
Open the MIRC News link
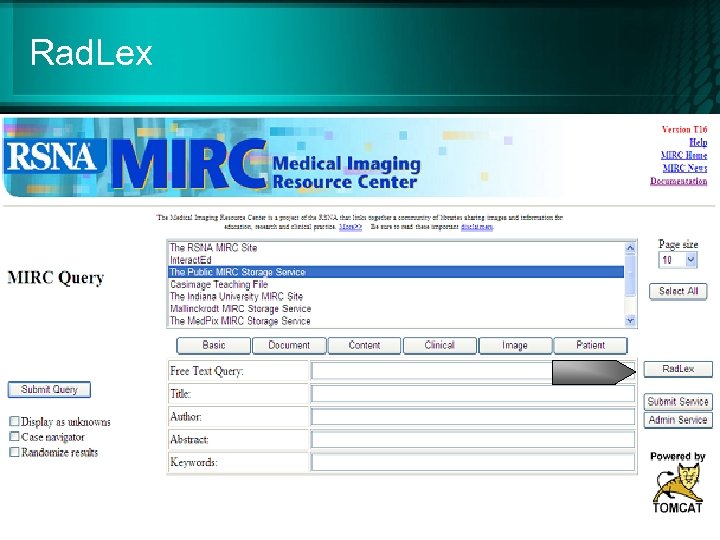click(685, 168)
